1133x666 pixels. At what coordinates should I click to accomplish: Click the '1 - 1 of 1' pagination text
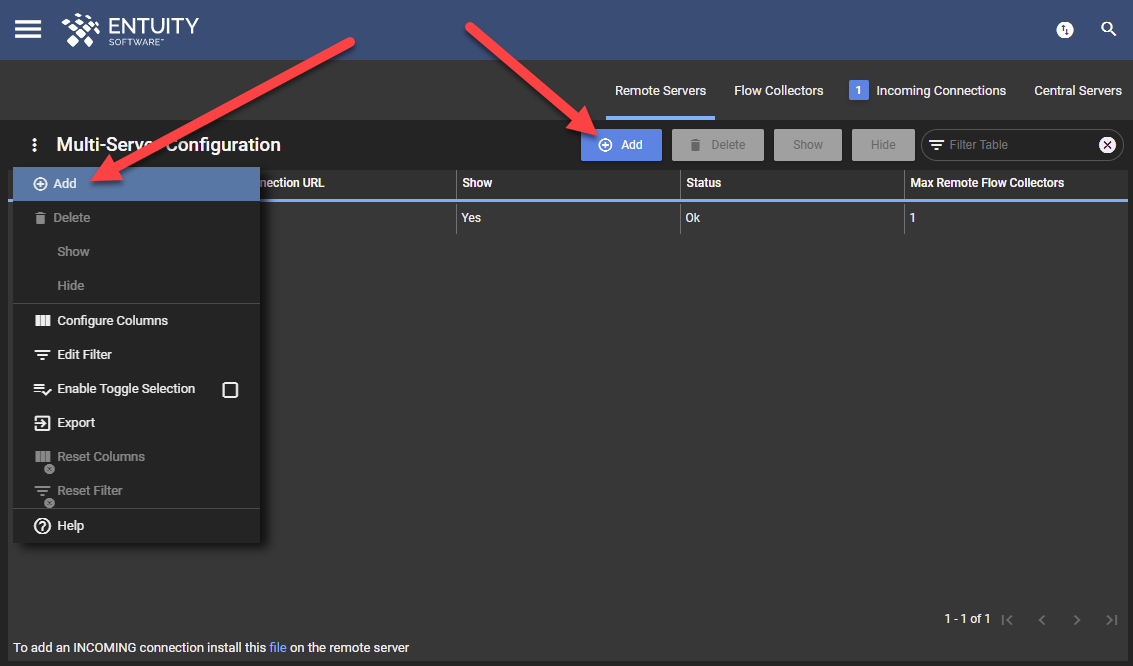(967, 619)
